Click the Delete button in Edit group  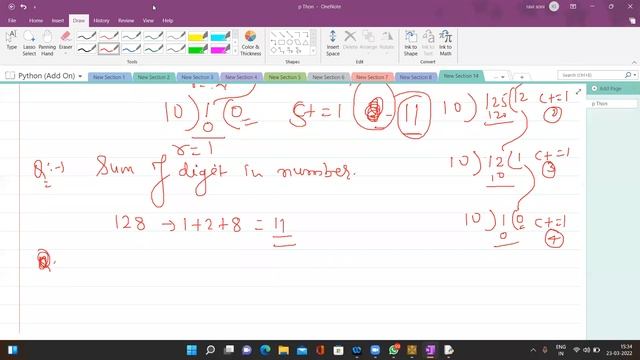350,40
